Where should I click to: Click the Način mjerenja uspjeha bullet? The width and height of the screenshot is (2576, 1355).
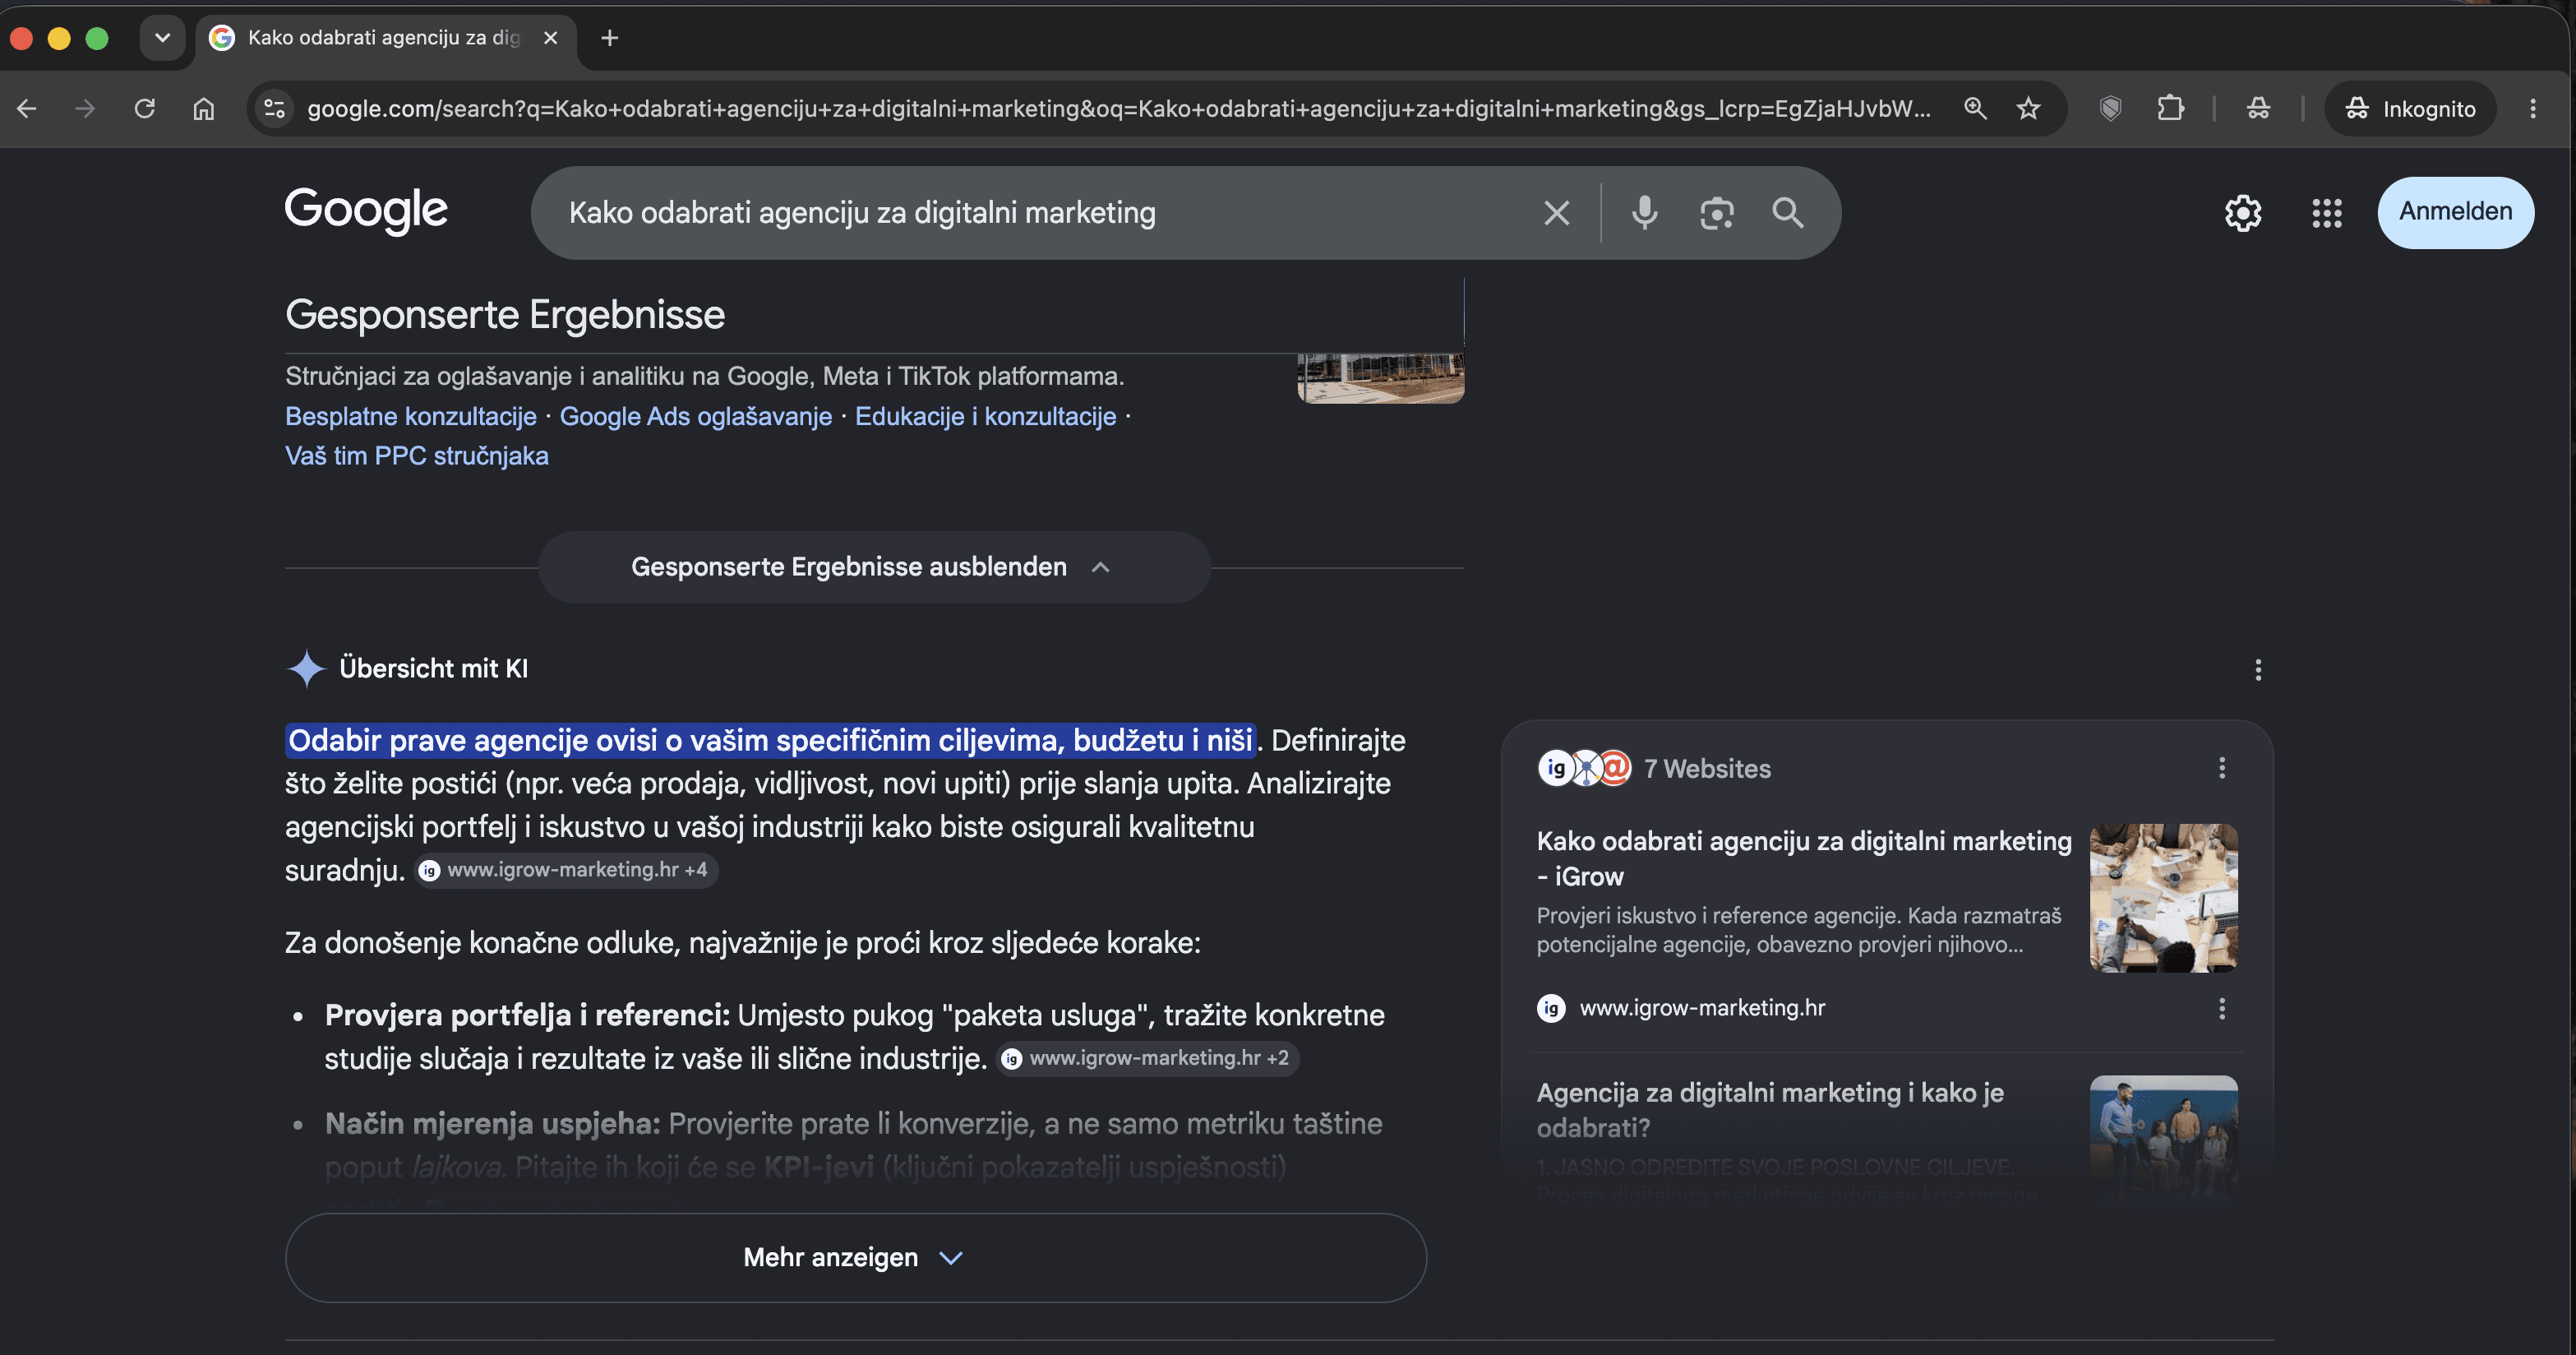(x=855, y=1145)
